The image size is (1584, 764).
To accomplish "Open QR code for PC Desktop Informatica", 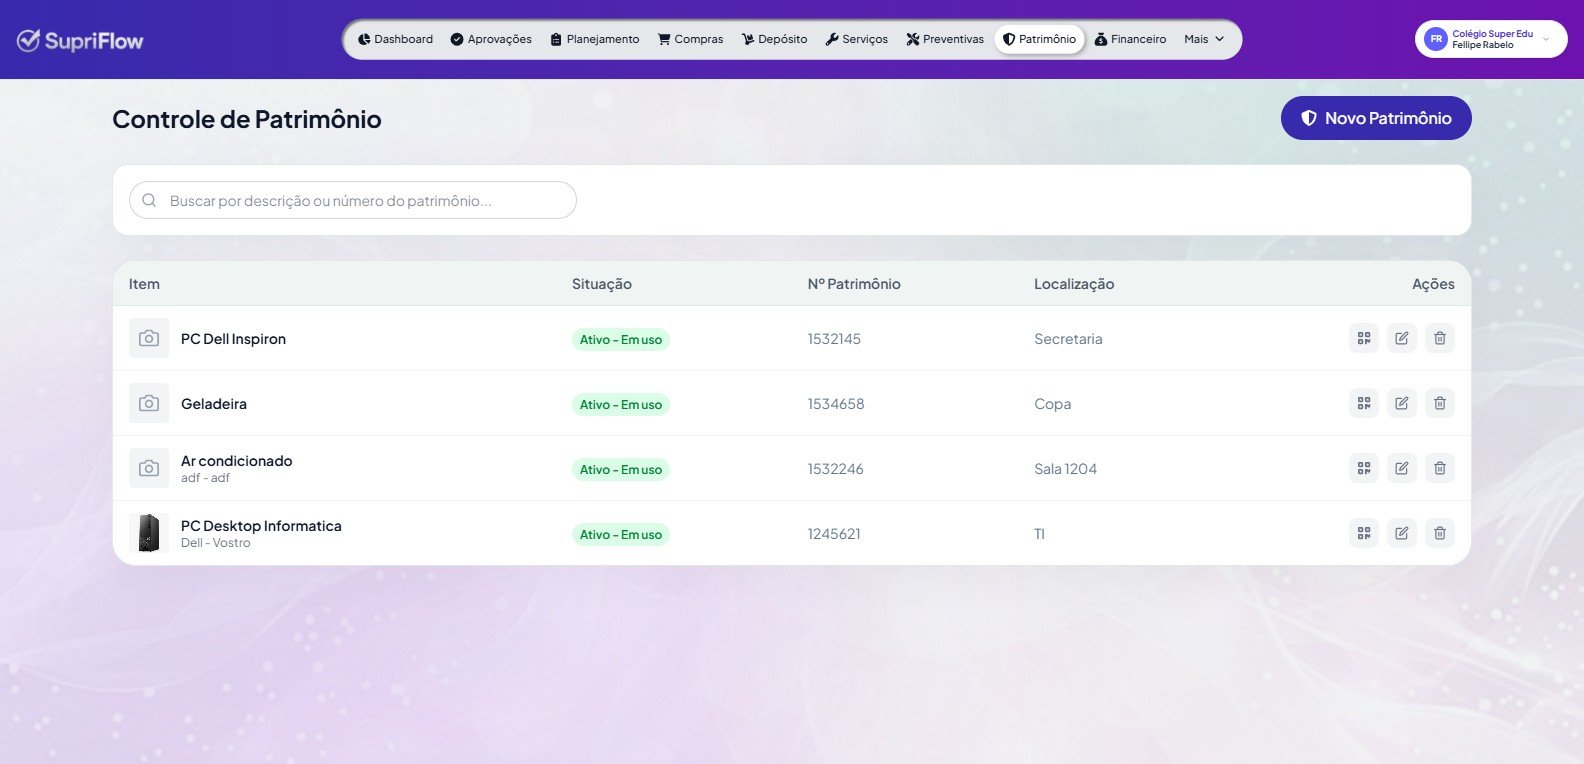I will [x=1364, y=533].
